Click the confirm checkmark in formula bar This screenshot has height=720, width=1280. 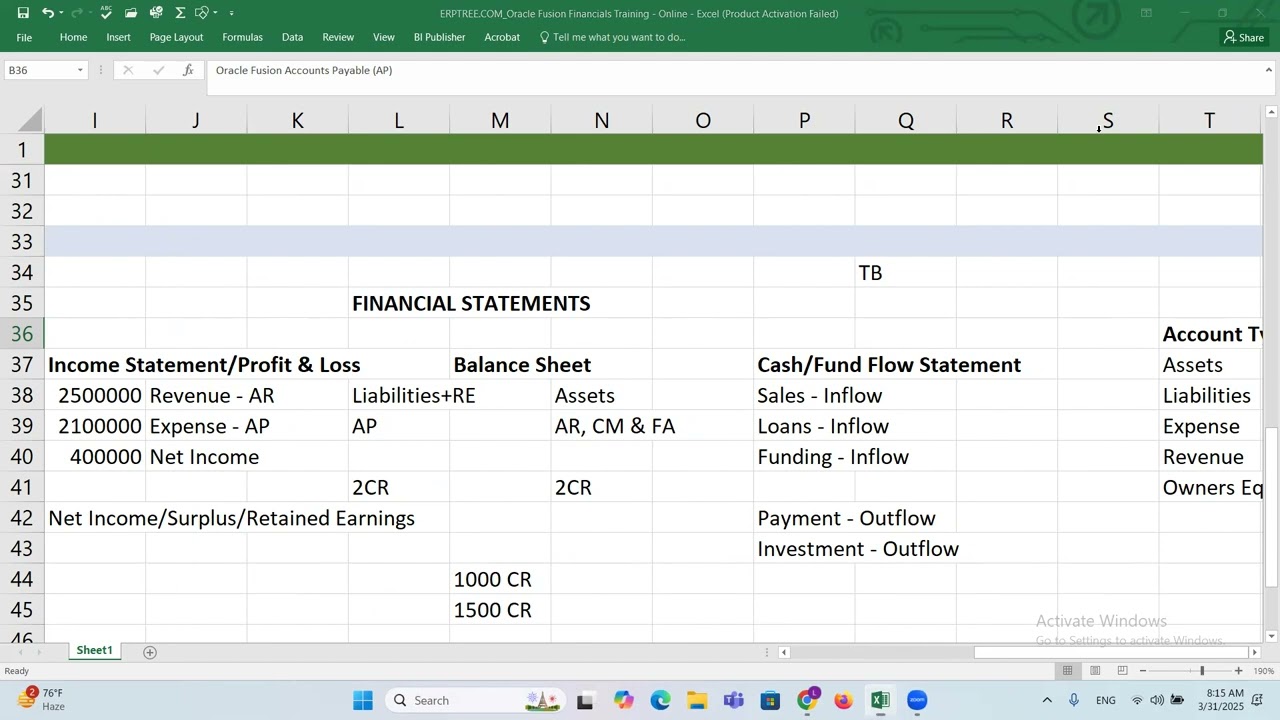point(158,70)
